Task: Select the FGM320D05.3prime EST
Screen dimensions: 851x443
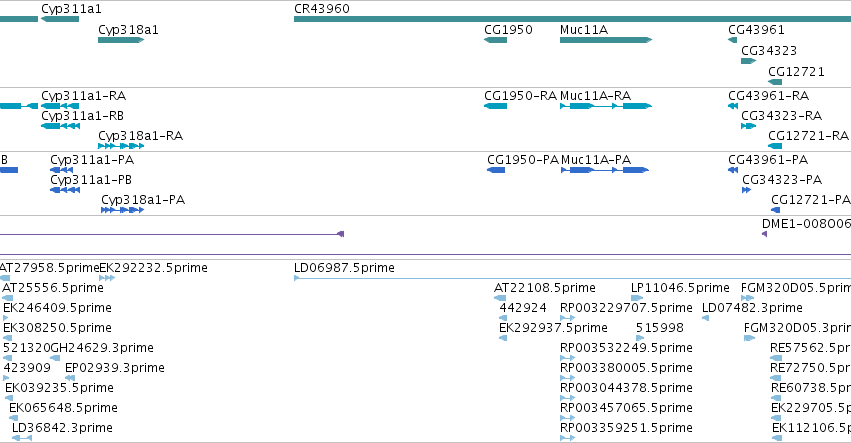Action: [750, 338]
